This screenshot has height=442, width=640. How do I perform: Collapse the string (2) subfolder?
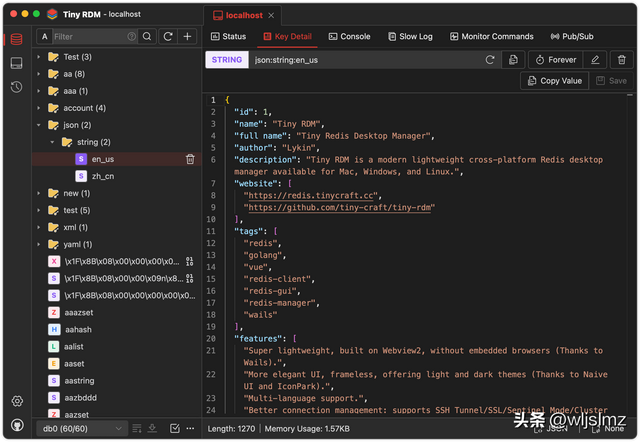52,142
